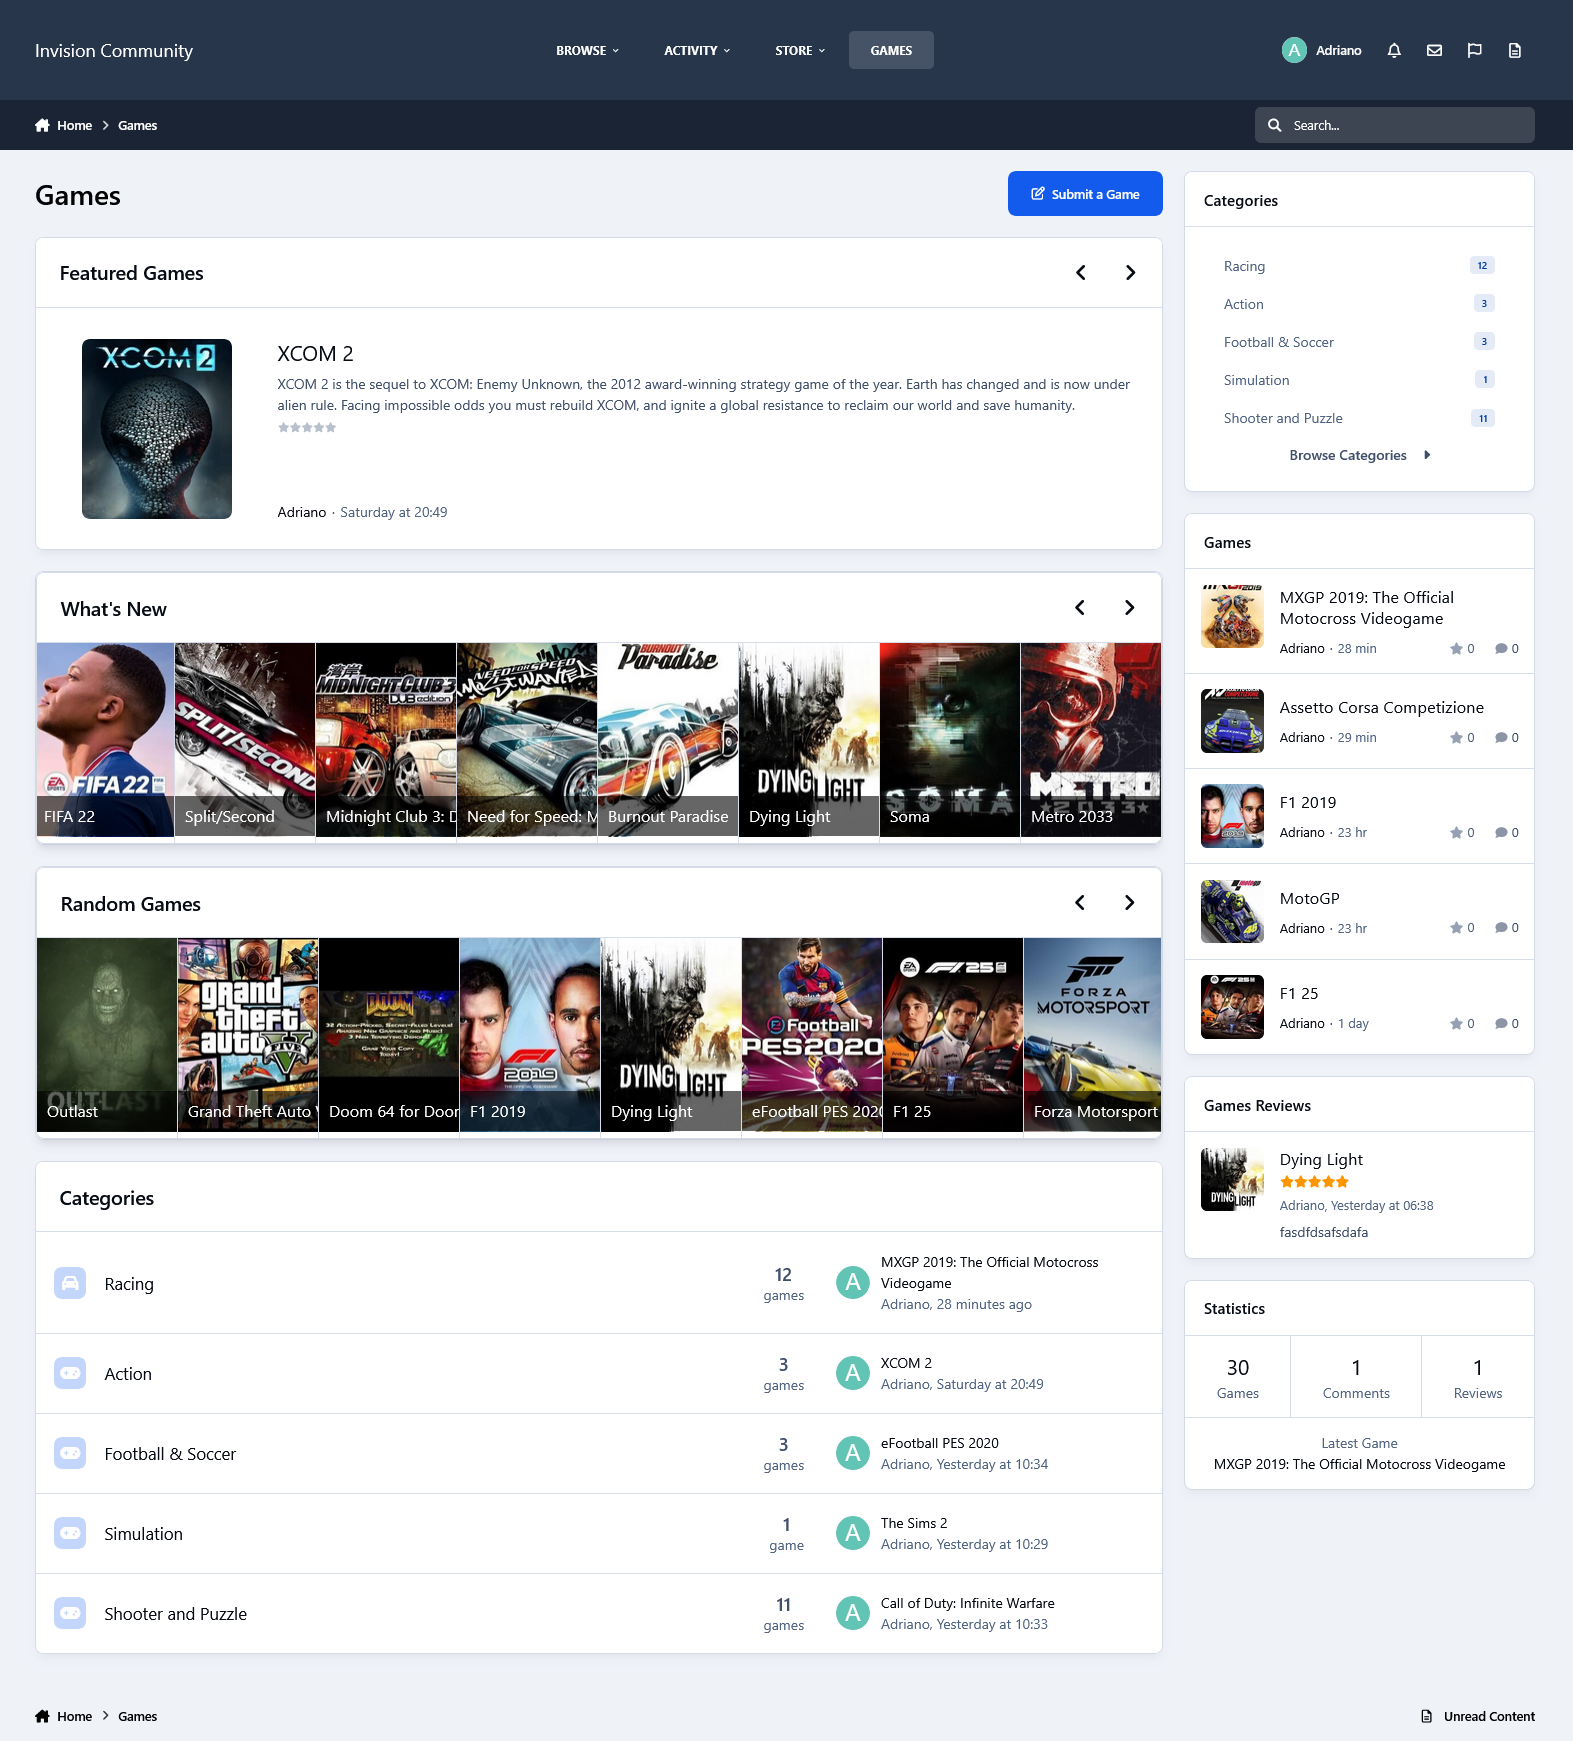Click the Home icon in top breadcrumb
The image size is (1573, 1741).
[42, 125]
